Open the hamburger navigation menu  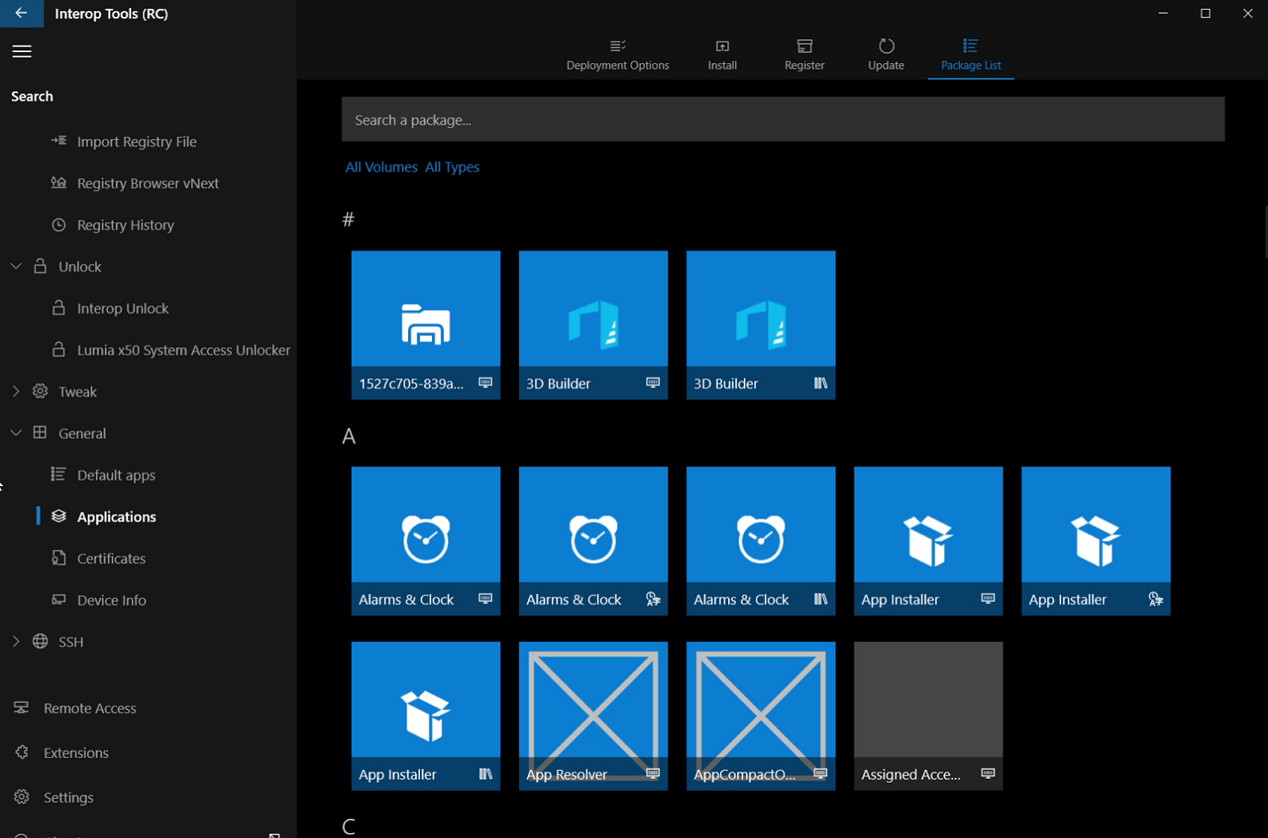(21, 52)
